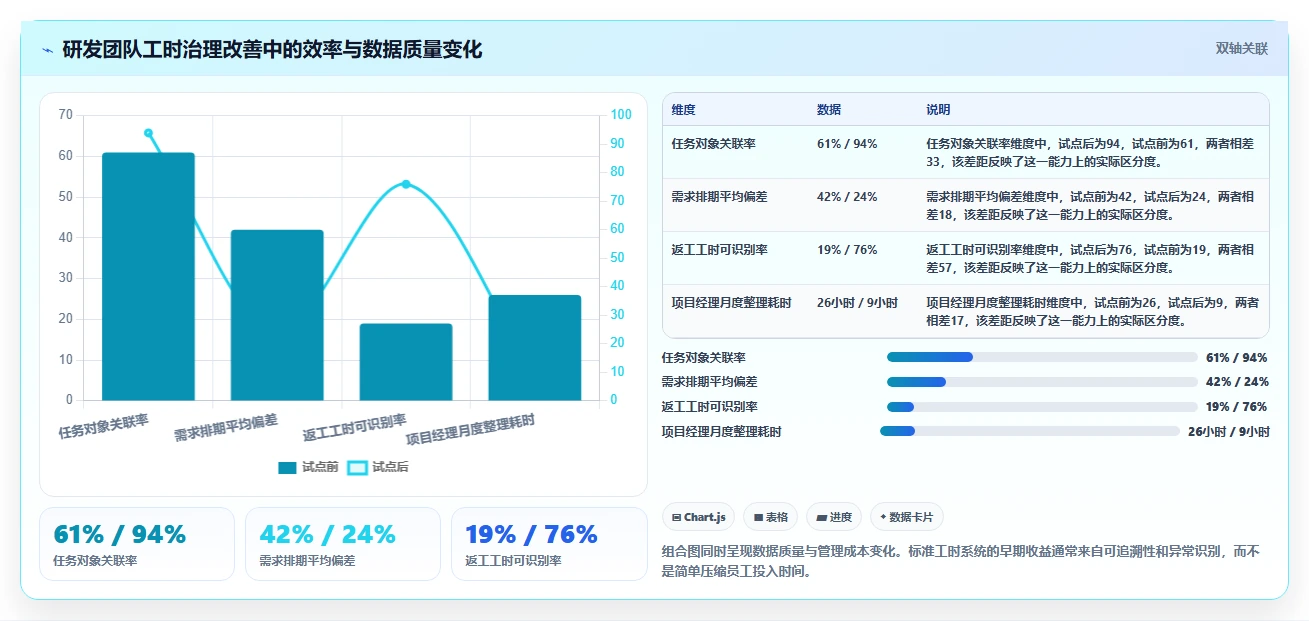The width and height of the screenshot is (1309, 621).
Task: Click the 数据 column header
Action: click(x=829, y=110)
